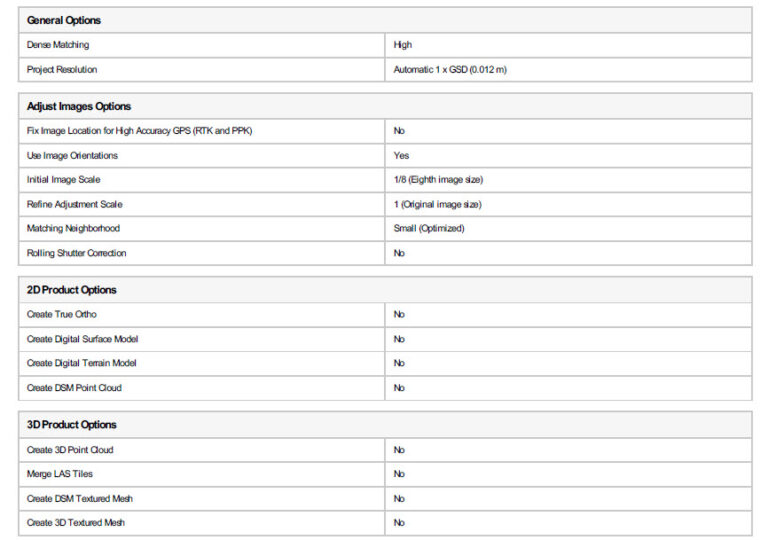The height and width of the screenshot is (540, 768).
Task: Click the Create 3D Textured Mesh label
Action: pyautogui.click(x=76, y=523)
